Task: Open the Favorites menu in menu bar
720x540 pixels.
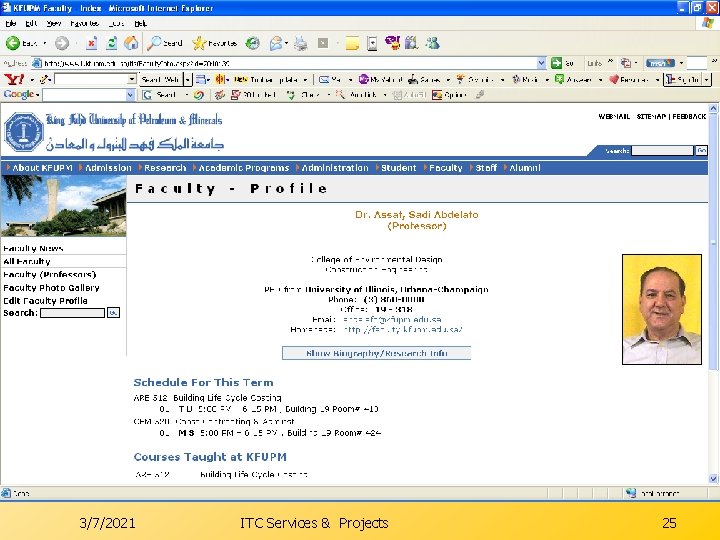Action: [84, 23]
